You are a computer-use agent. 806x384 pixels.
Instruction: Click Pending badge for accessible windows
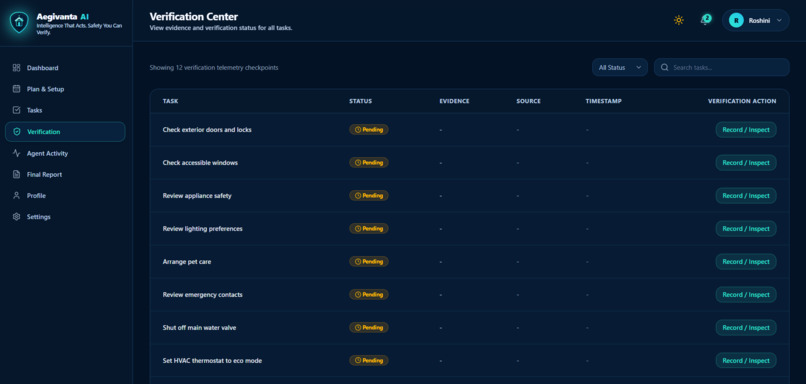[x=369, y=162]
